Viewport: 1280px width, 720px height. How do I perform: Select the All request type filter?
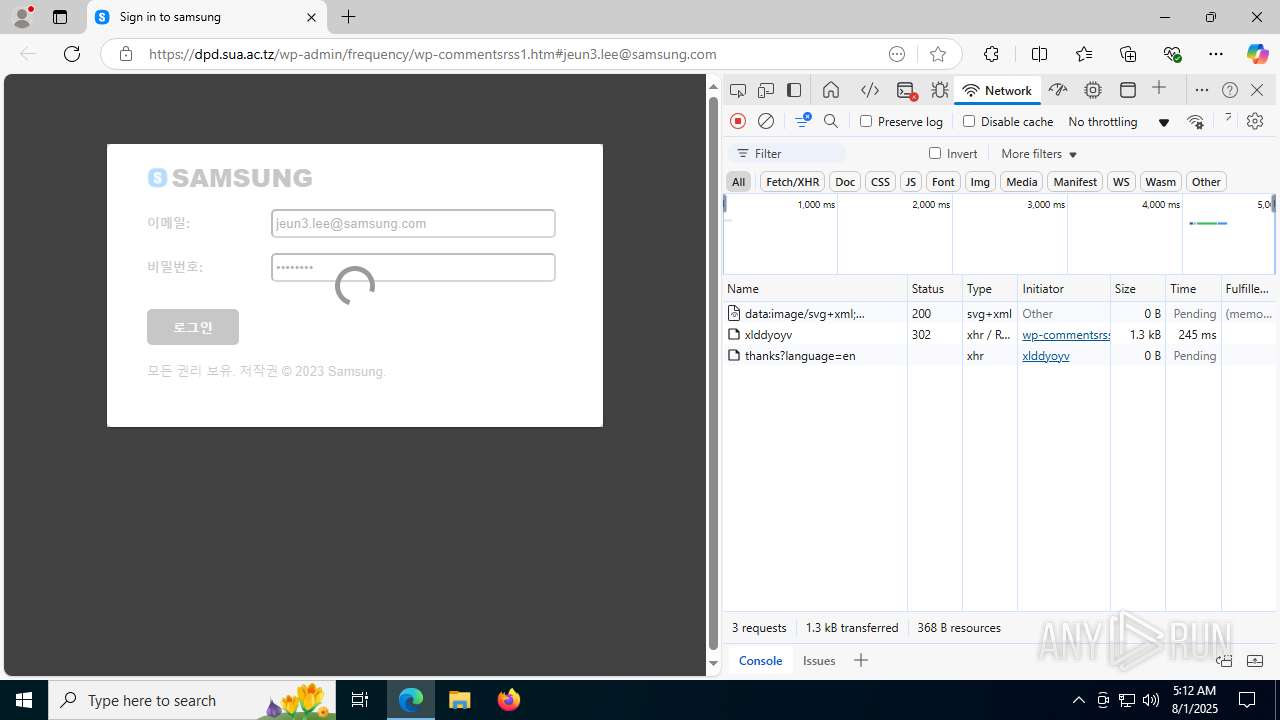[x=738, y=181]
